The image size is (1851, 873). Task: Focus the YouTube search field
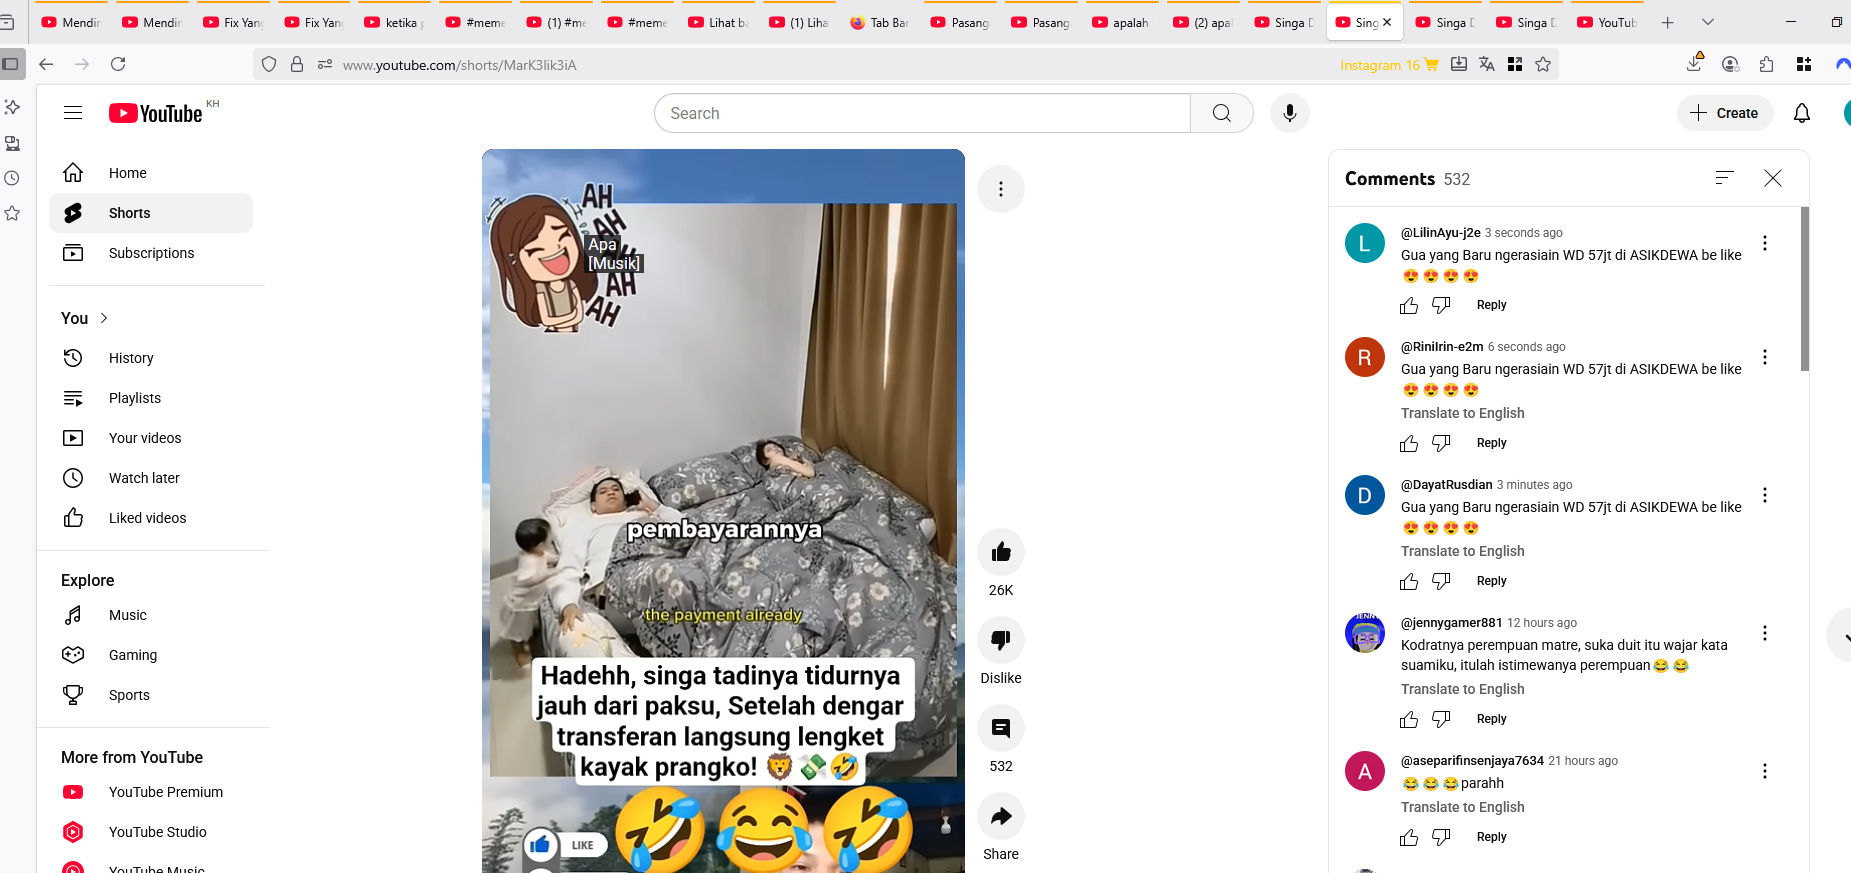point(922,113)
